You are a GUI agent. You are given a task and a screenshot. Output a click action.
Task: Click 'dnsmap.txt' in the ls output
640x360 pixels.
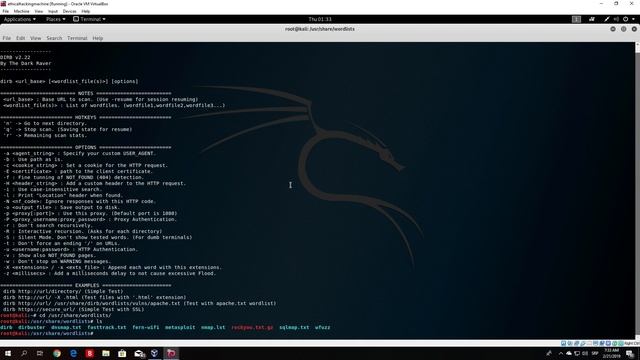pos(66,327)
